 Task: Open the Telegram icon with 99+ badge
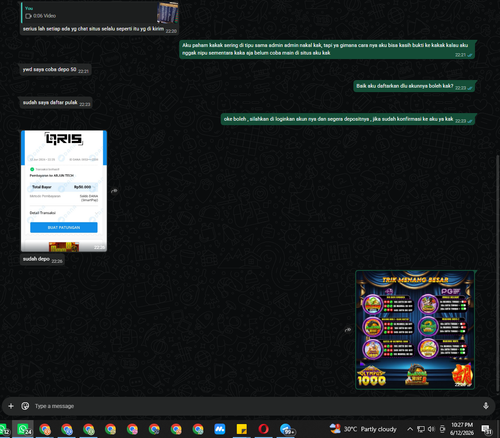(x=286, y=429)
